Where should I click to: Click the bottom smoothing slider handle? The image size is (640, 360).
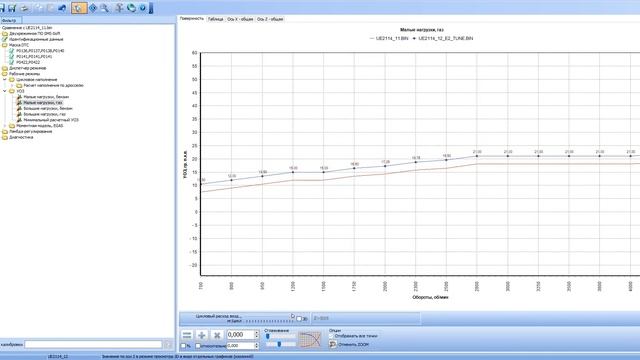pos(279,344)
